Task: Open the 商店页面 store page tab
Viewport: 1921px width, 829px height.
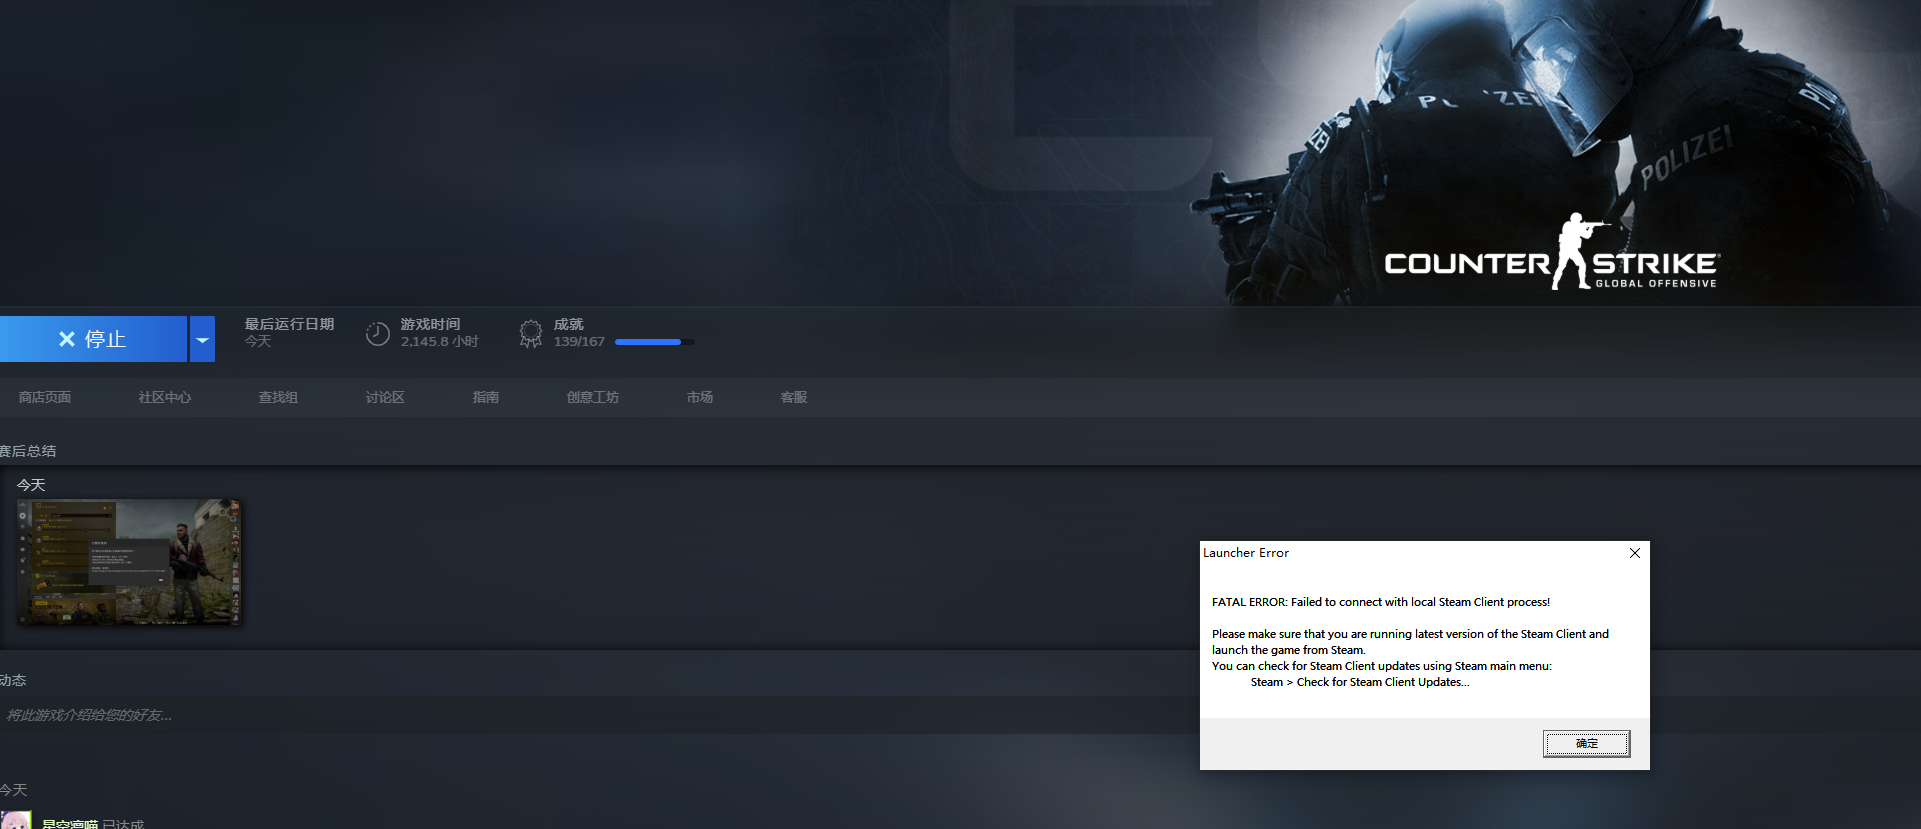Action: [x=45, y=397]
